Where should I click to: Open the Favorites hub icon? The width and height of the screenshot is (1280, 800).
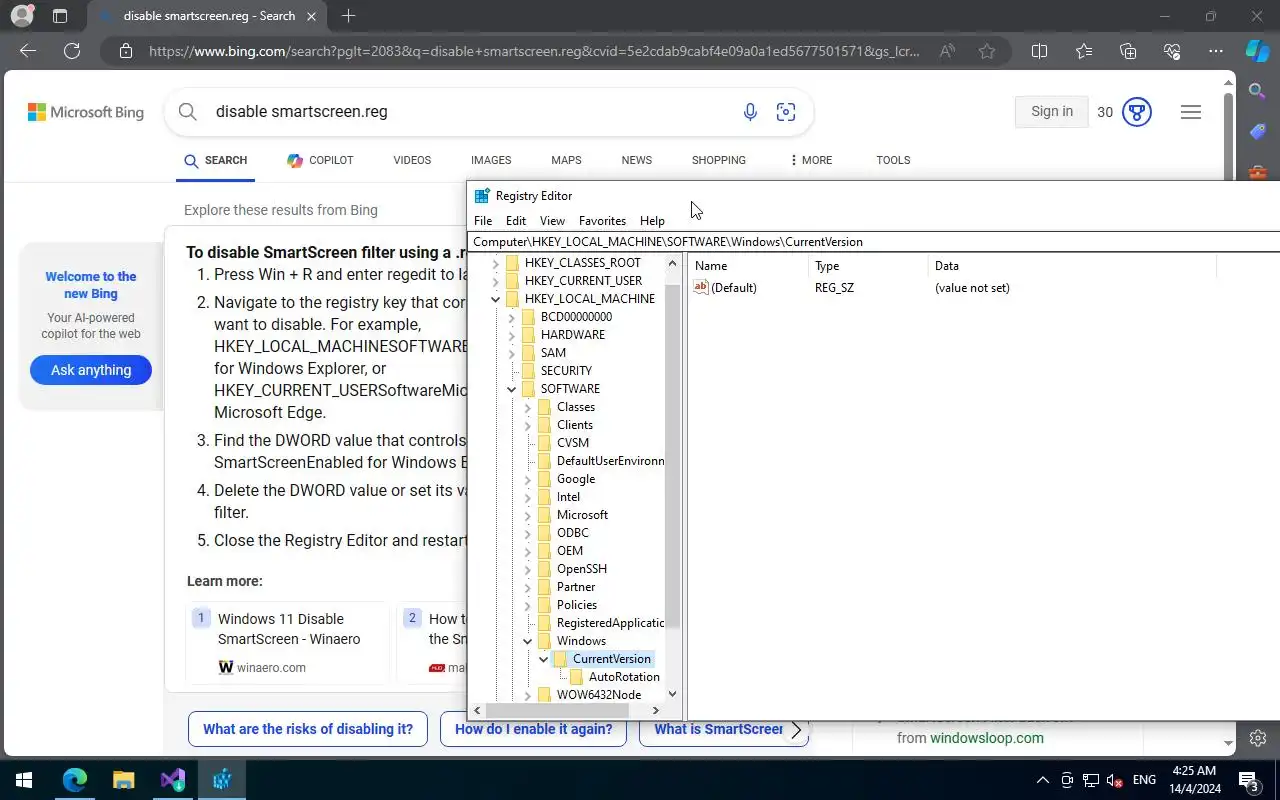click(x=1084, y=51)
